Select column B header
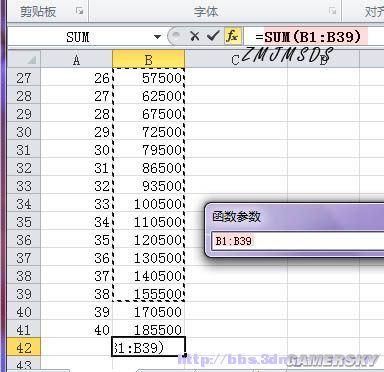Image resolution: width=384 pixels, height=372 pixels. [x=149, y=59]
